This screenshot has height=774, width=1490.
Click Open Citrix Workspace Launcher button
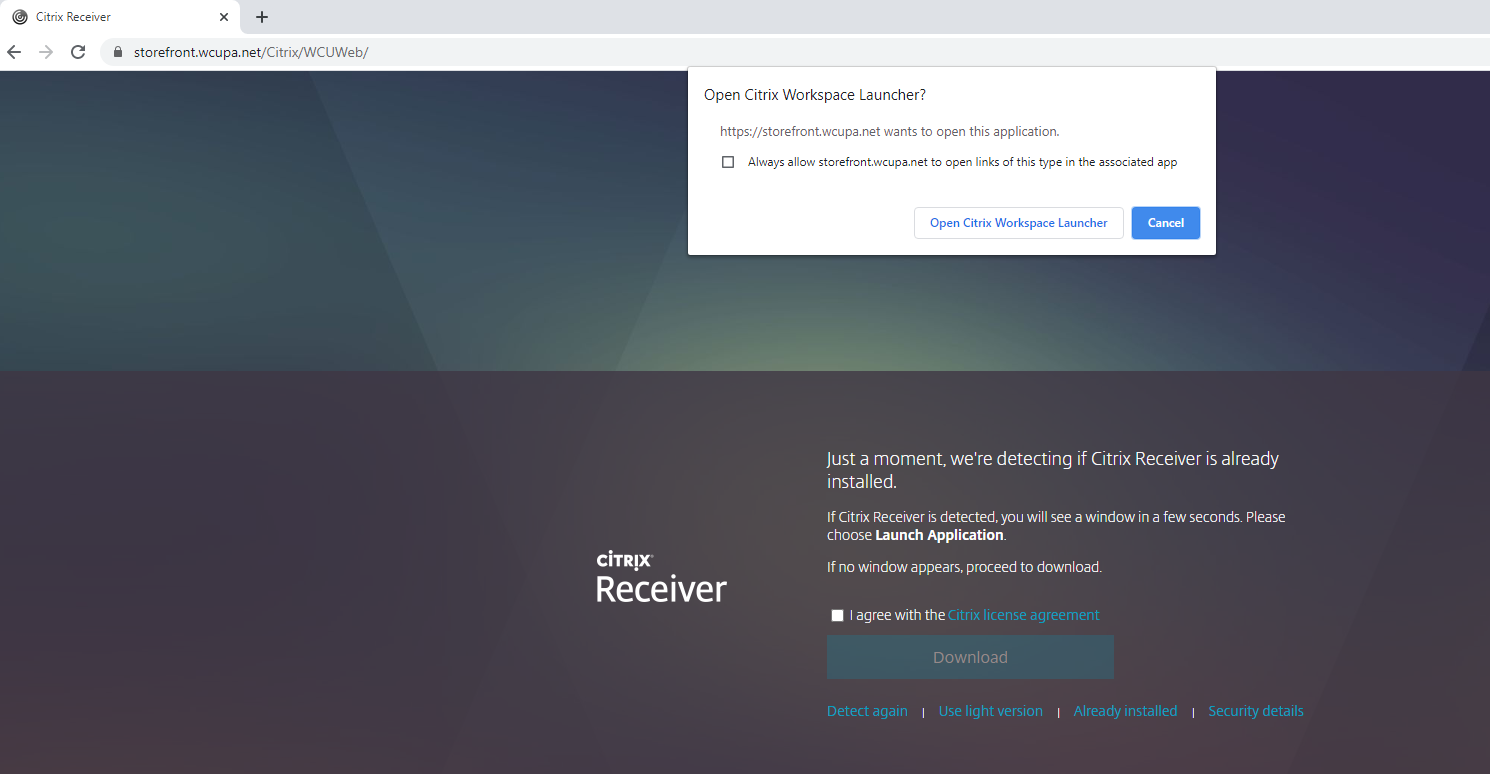tap(1018, 223)
